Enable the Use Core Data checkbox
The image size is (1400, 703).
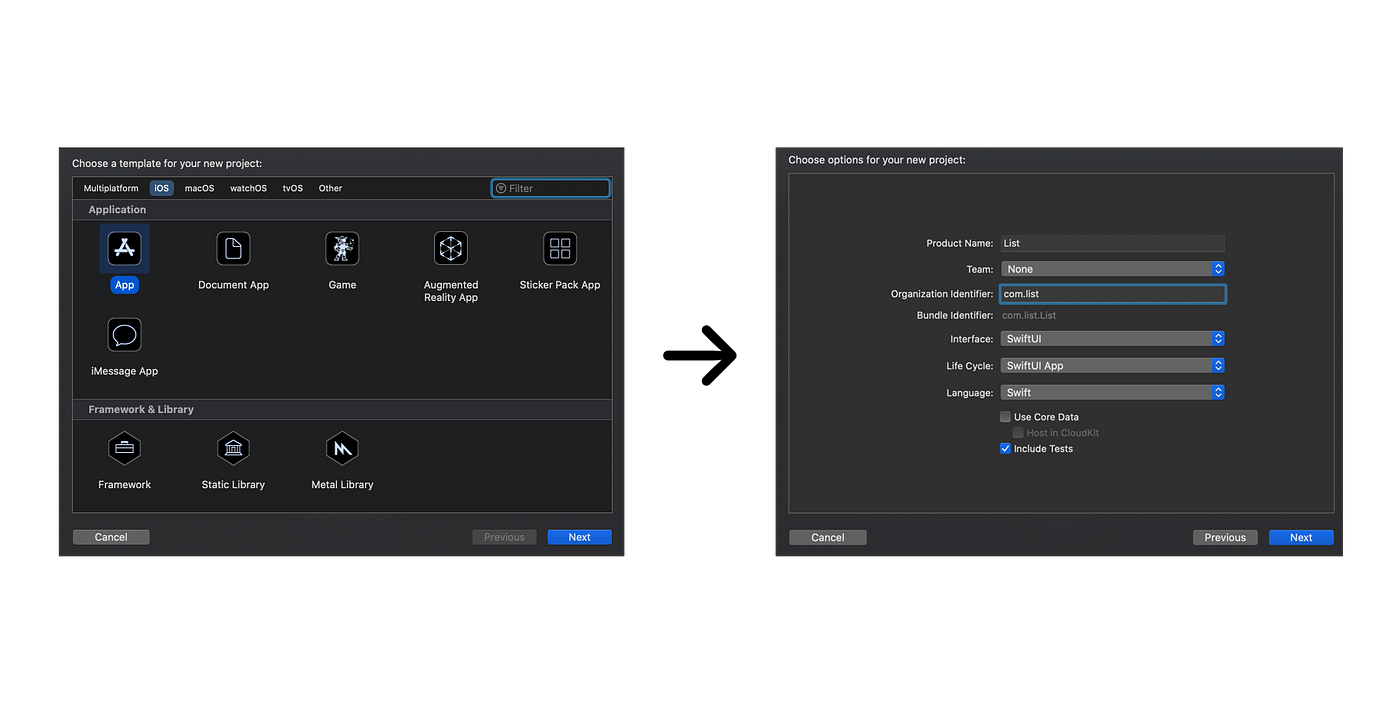point(1005,417)
